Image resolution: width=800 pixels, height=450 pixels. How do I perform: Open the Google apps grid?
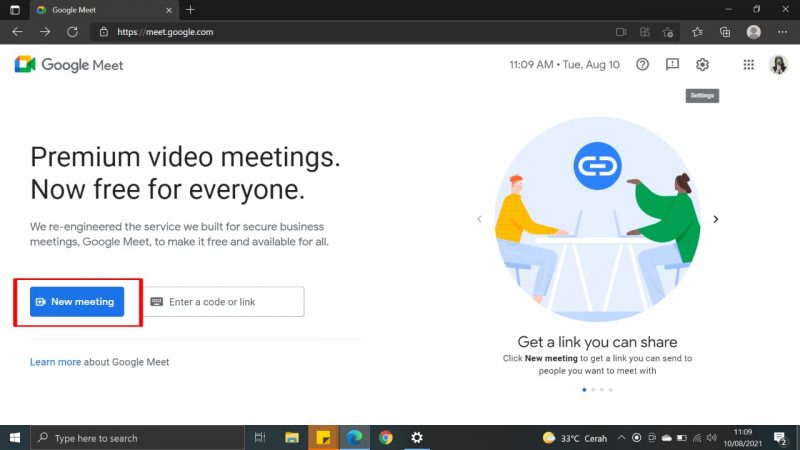coord(748,64)
